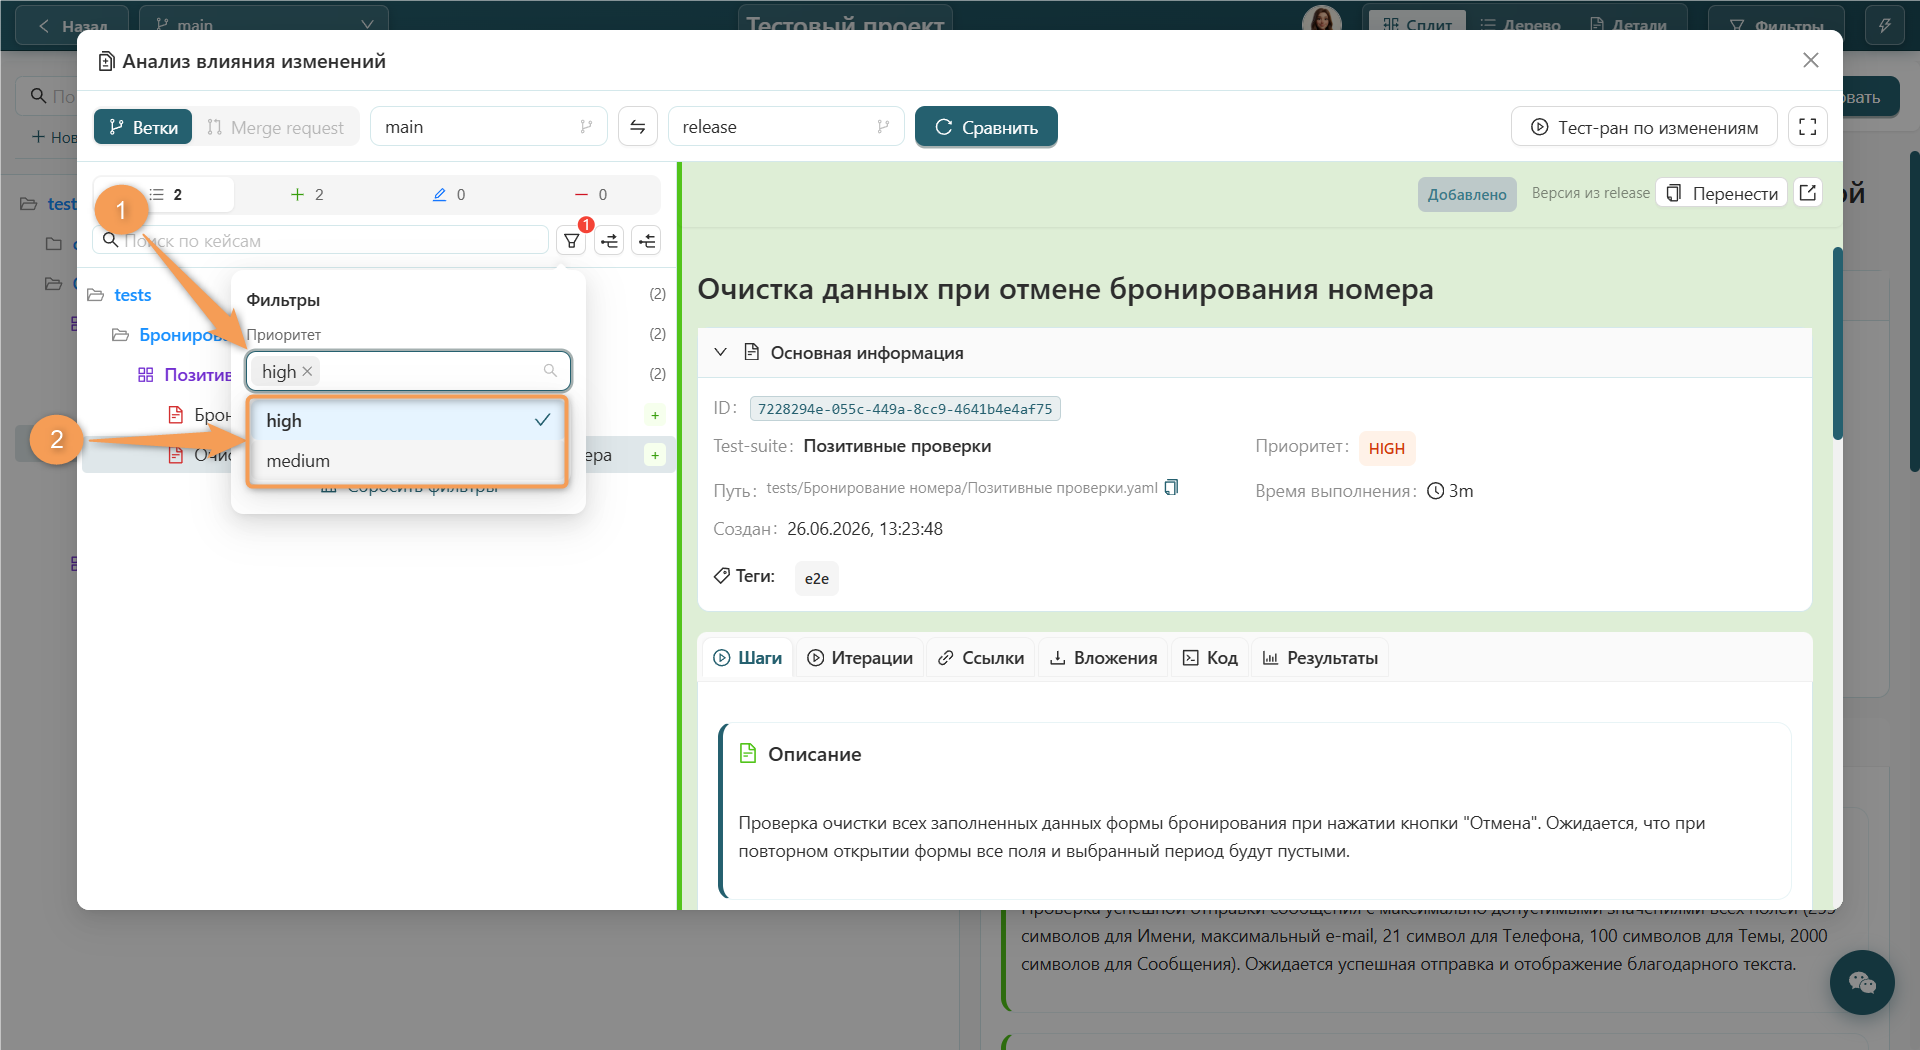Open the main branch selector in top bar
Screen dimensions: 1920x1050
point(264,25)
